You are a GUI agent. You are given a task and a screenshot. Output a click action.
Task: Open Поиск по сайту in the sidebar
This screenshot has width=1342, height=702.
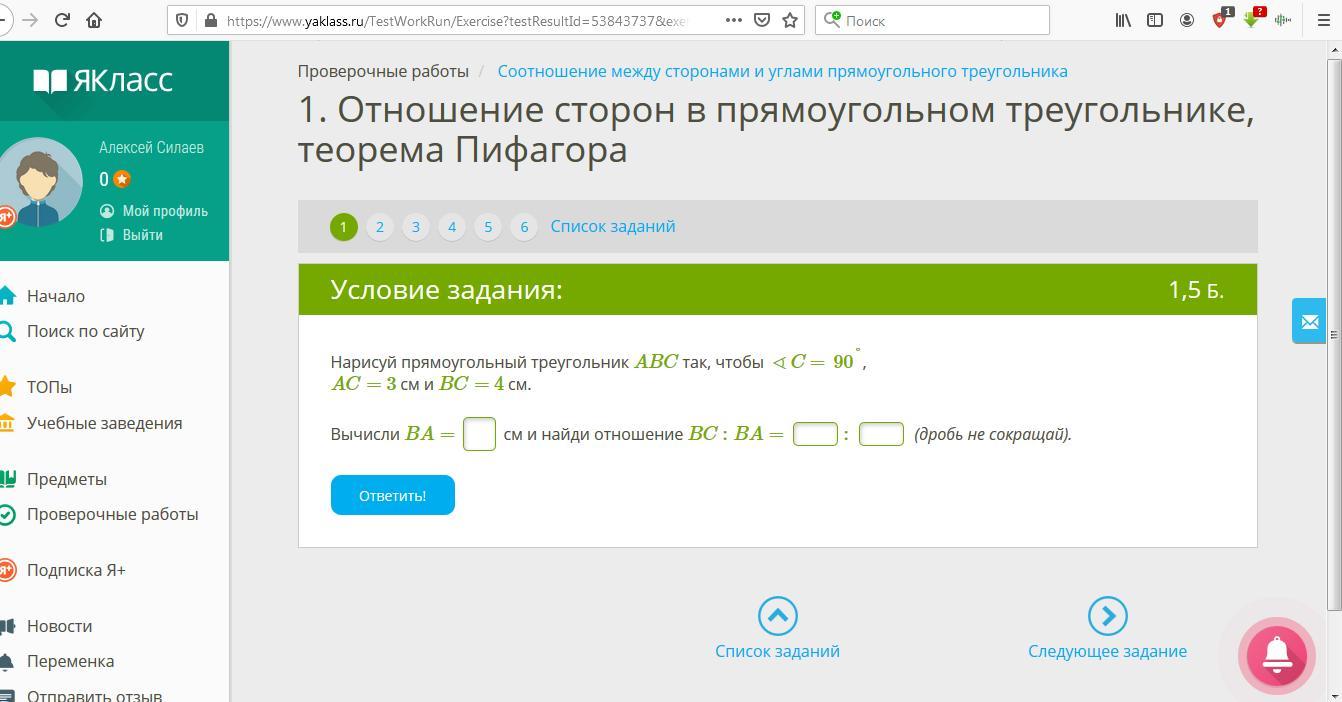pyautogui.click(x=86, y=331)
